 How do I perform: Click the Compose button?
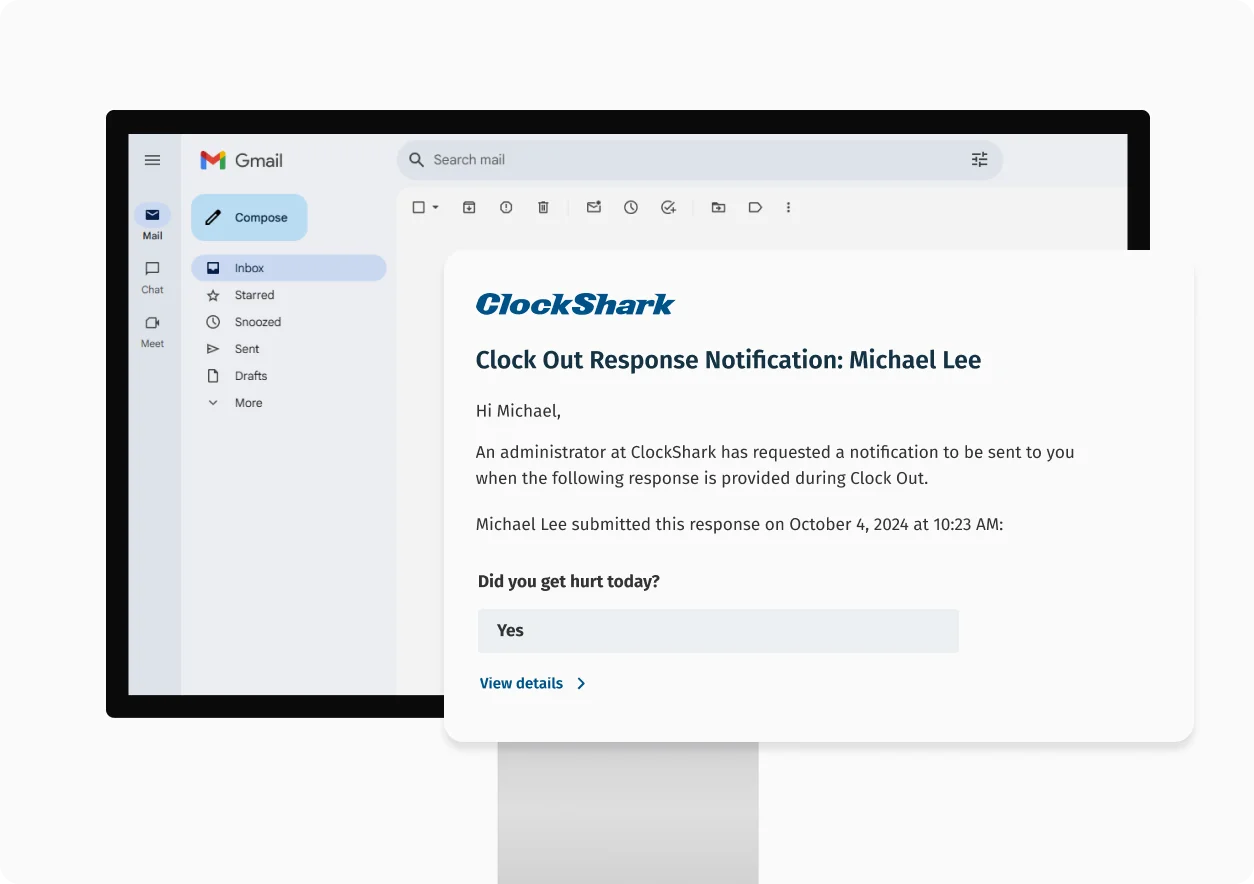coord(249,217)
